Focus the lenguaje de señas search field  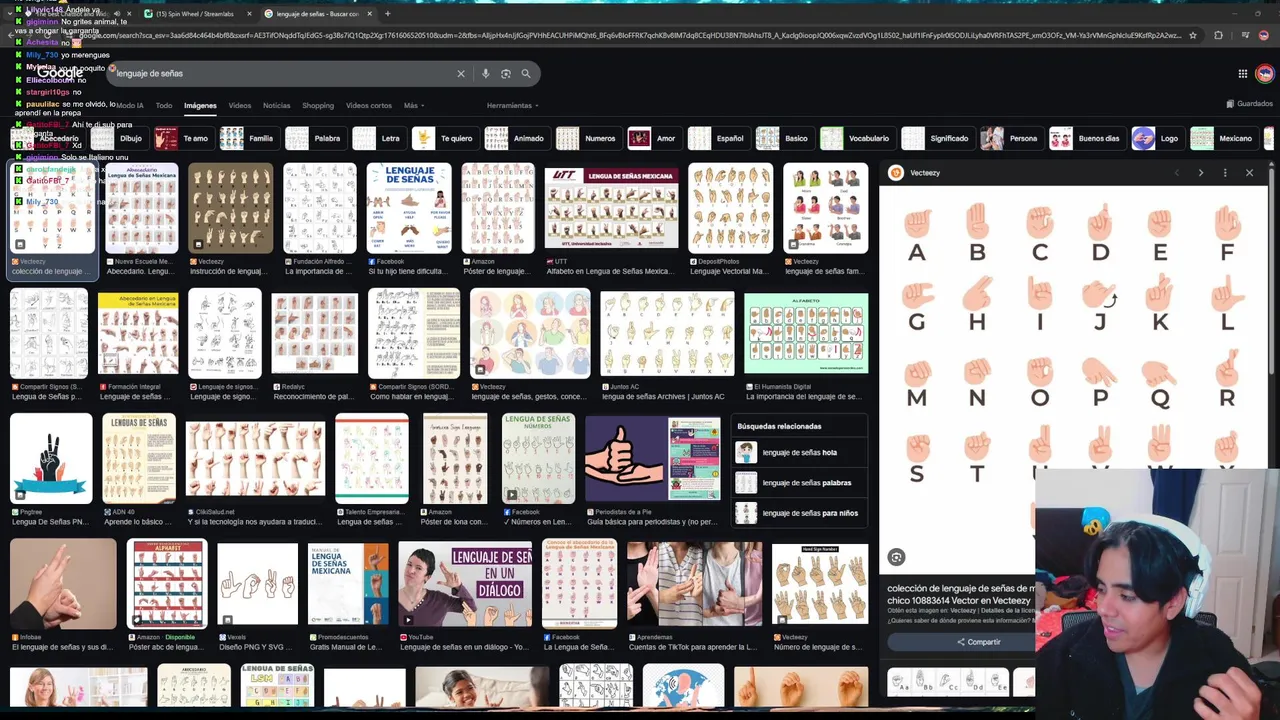[x=280, y=73]
